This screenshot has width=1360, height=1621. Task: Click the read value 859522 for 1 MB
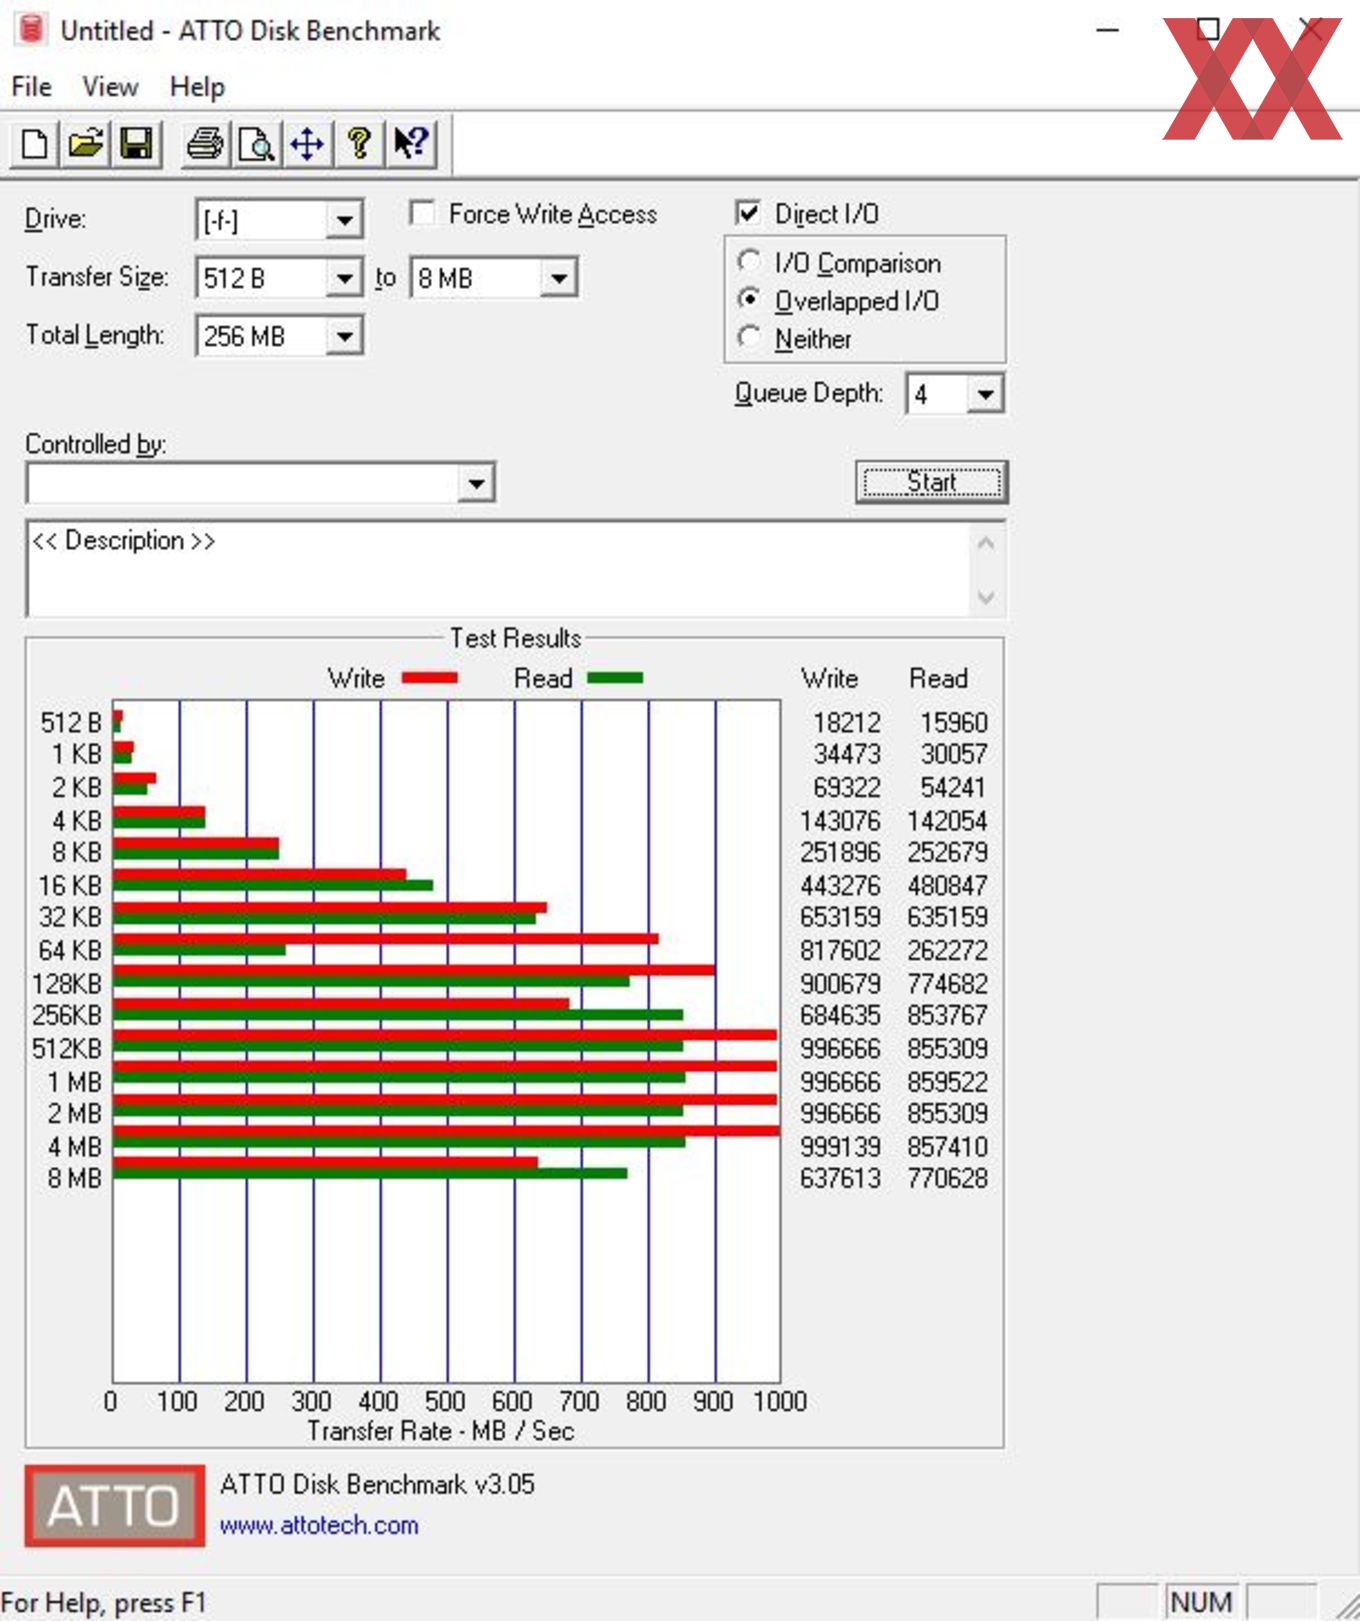947,1082
